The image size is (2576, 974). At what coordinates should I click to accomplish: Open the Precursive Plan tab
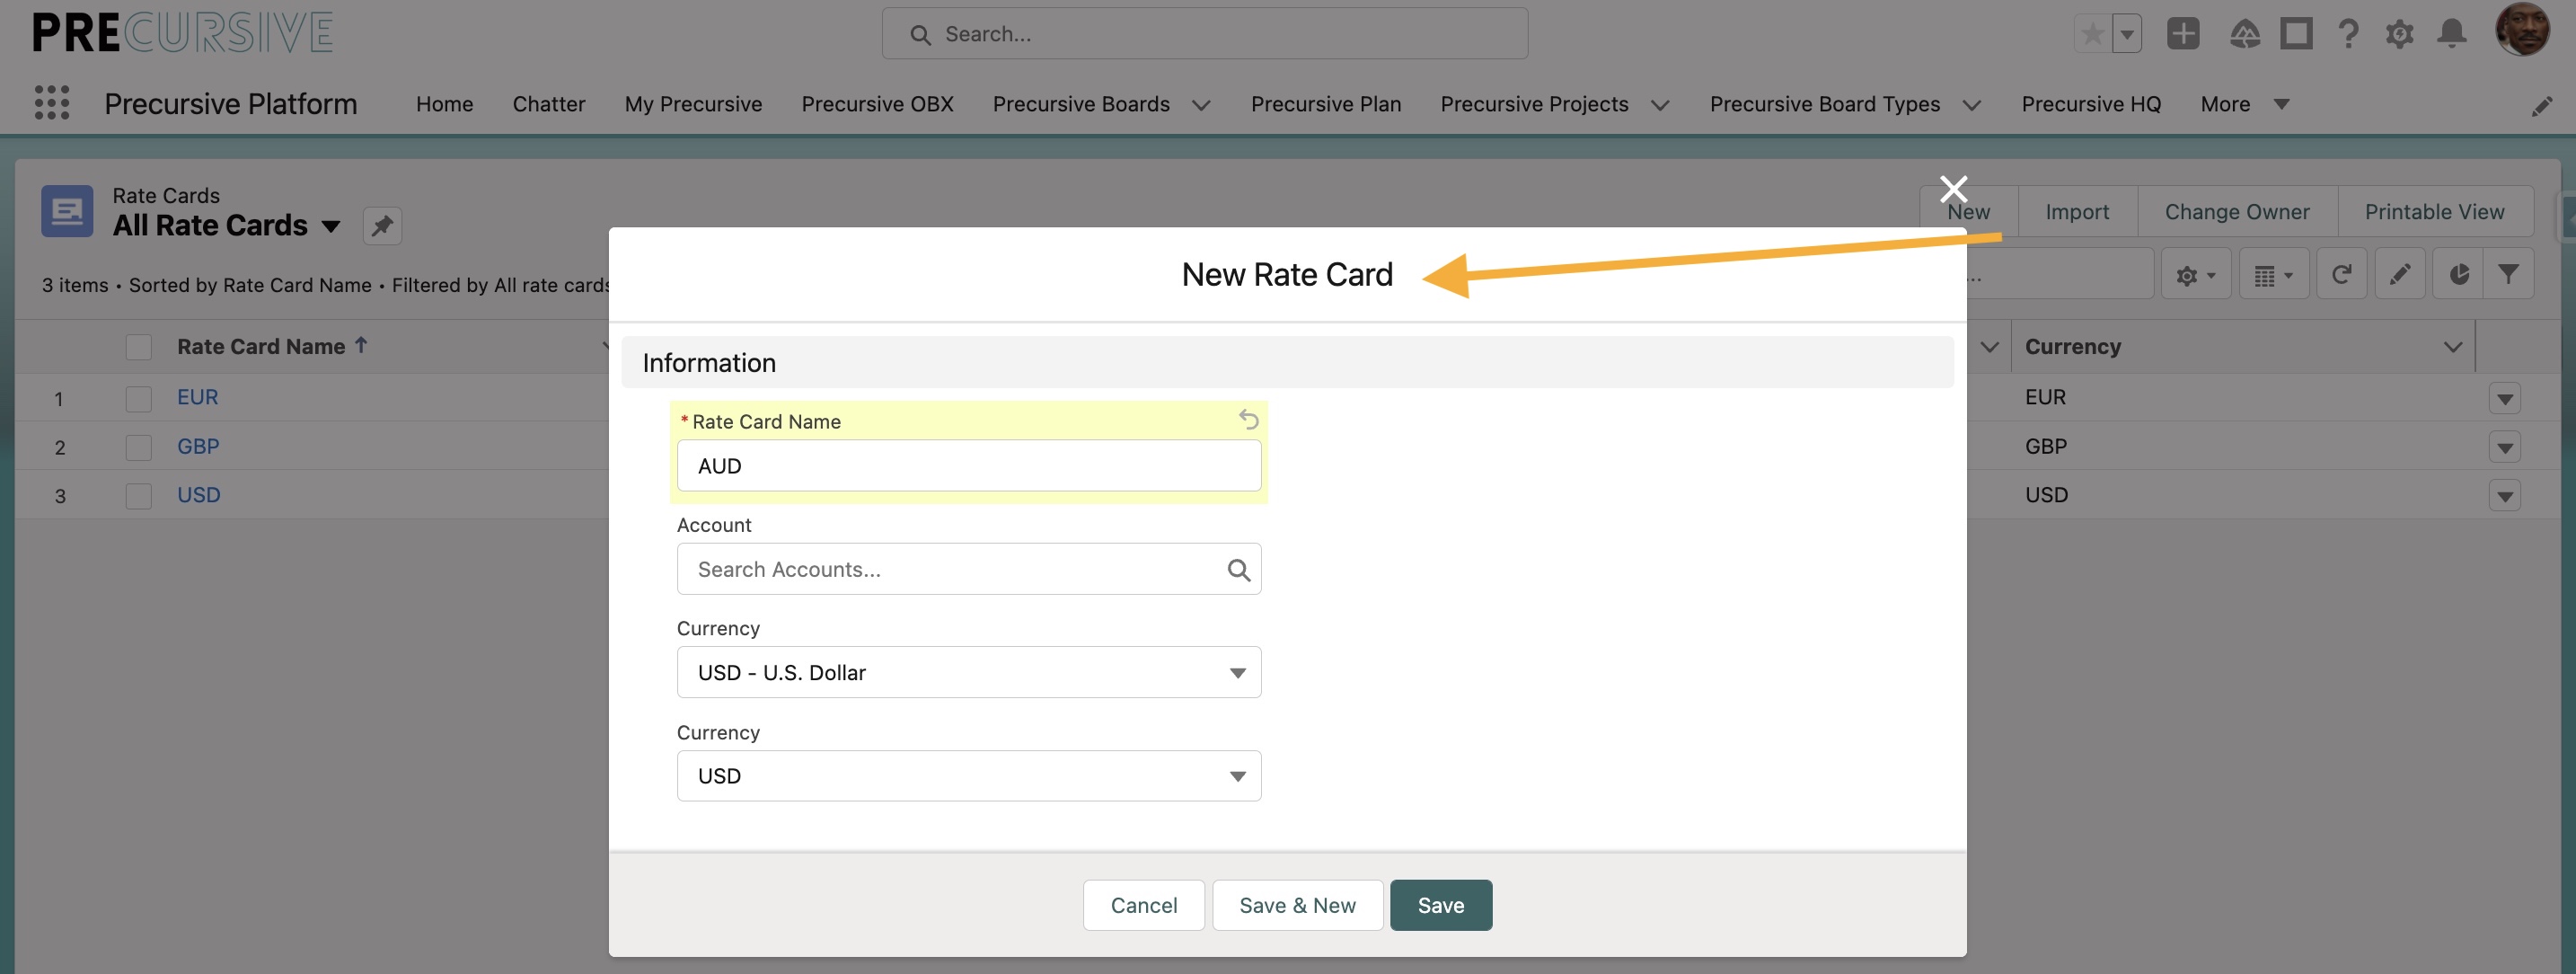coord(1326,104)
